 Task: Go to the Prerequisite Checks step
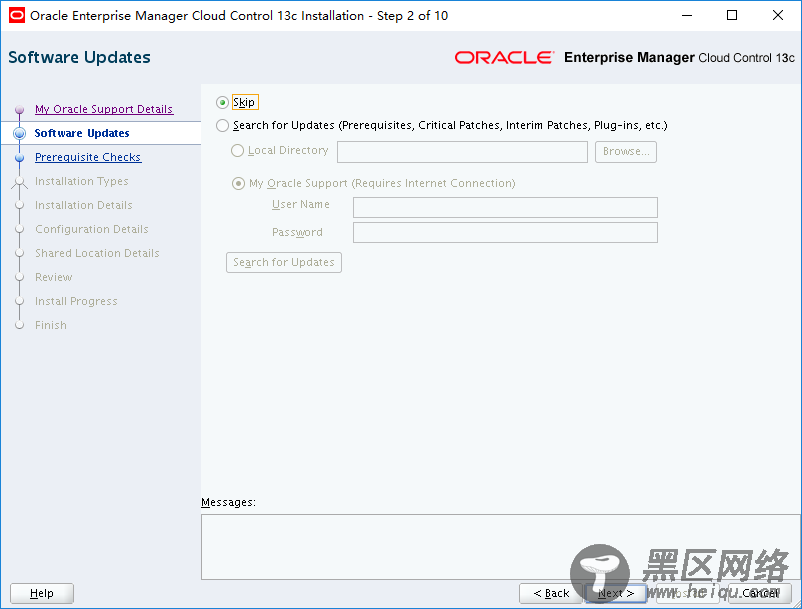pos(88,157)
